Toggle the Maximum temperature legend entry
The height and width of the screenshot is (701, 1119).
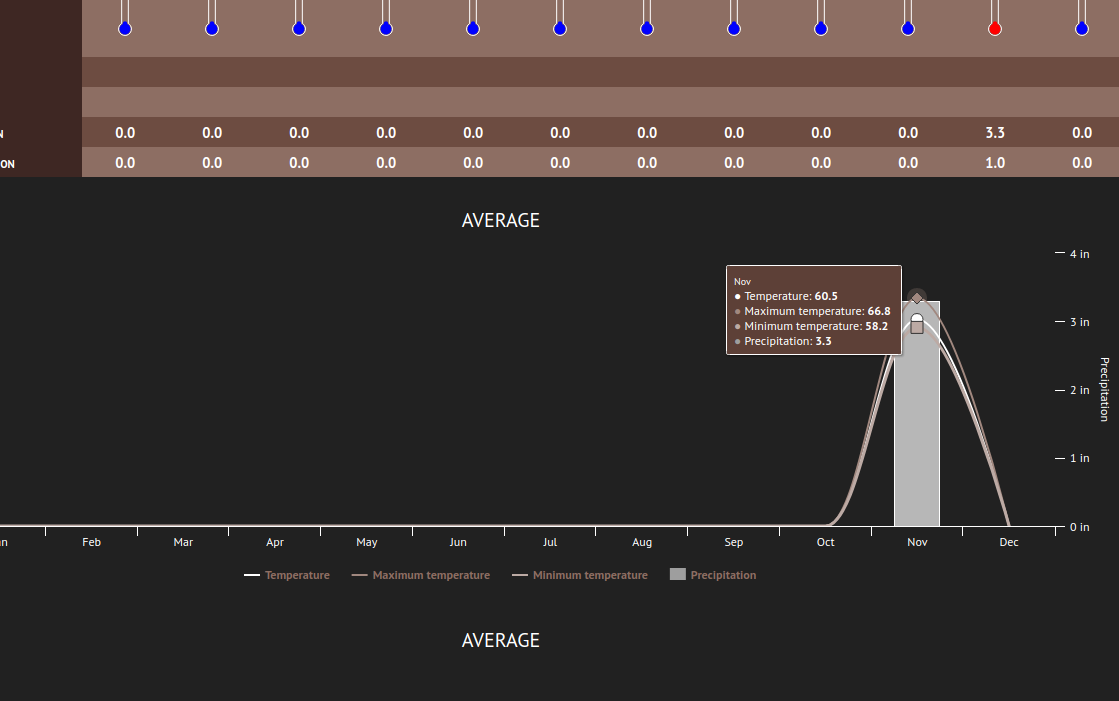(x=420, y=575)
